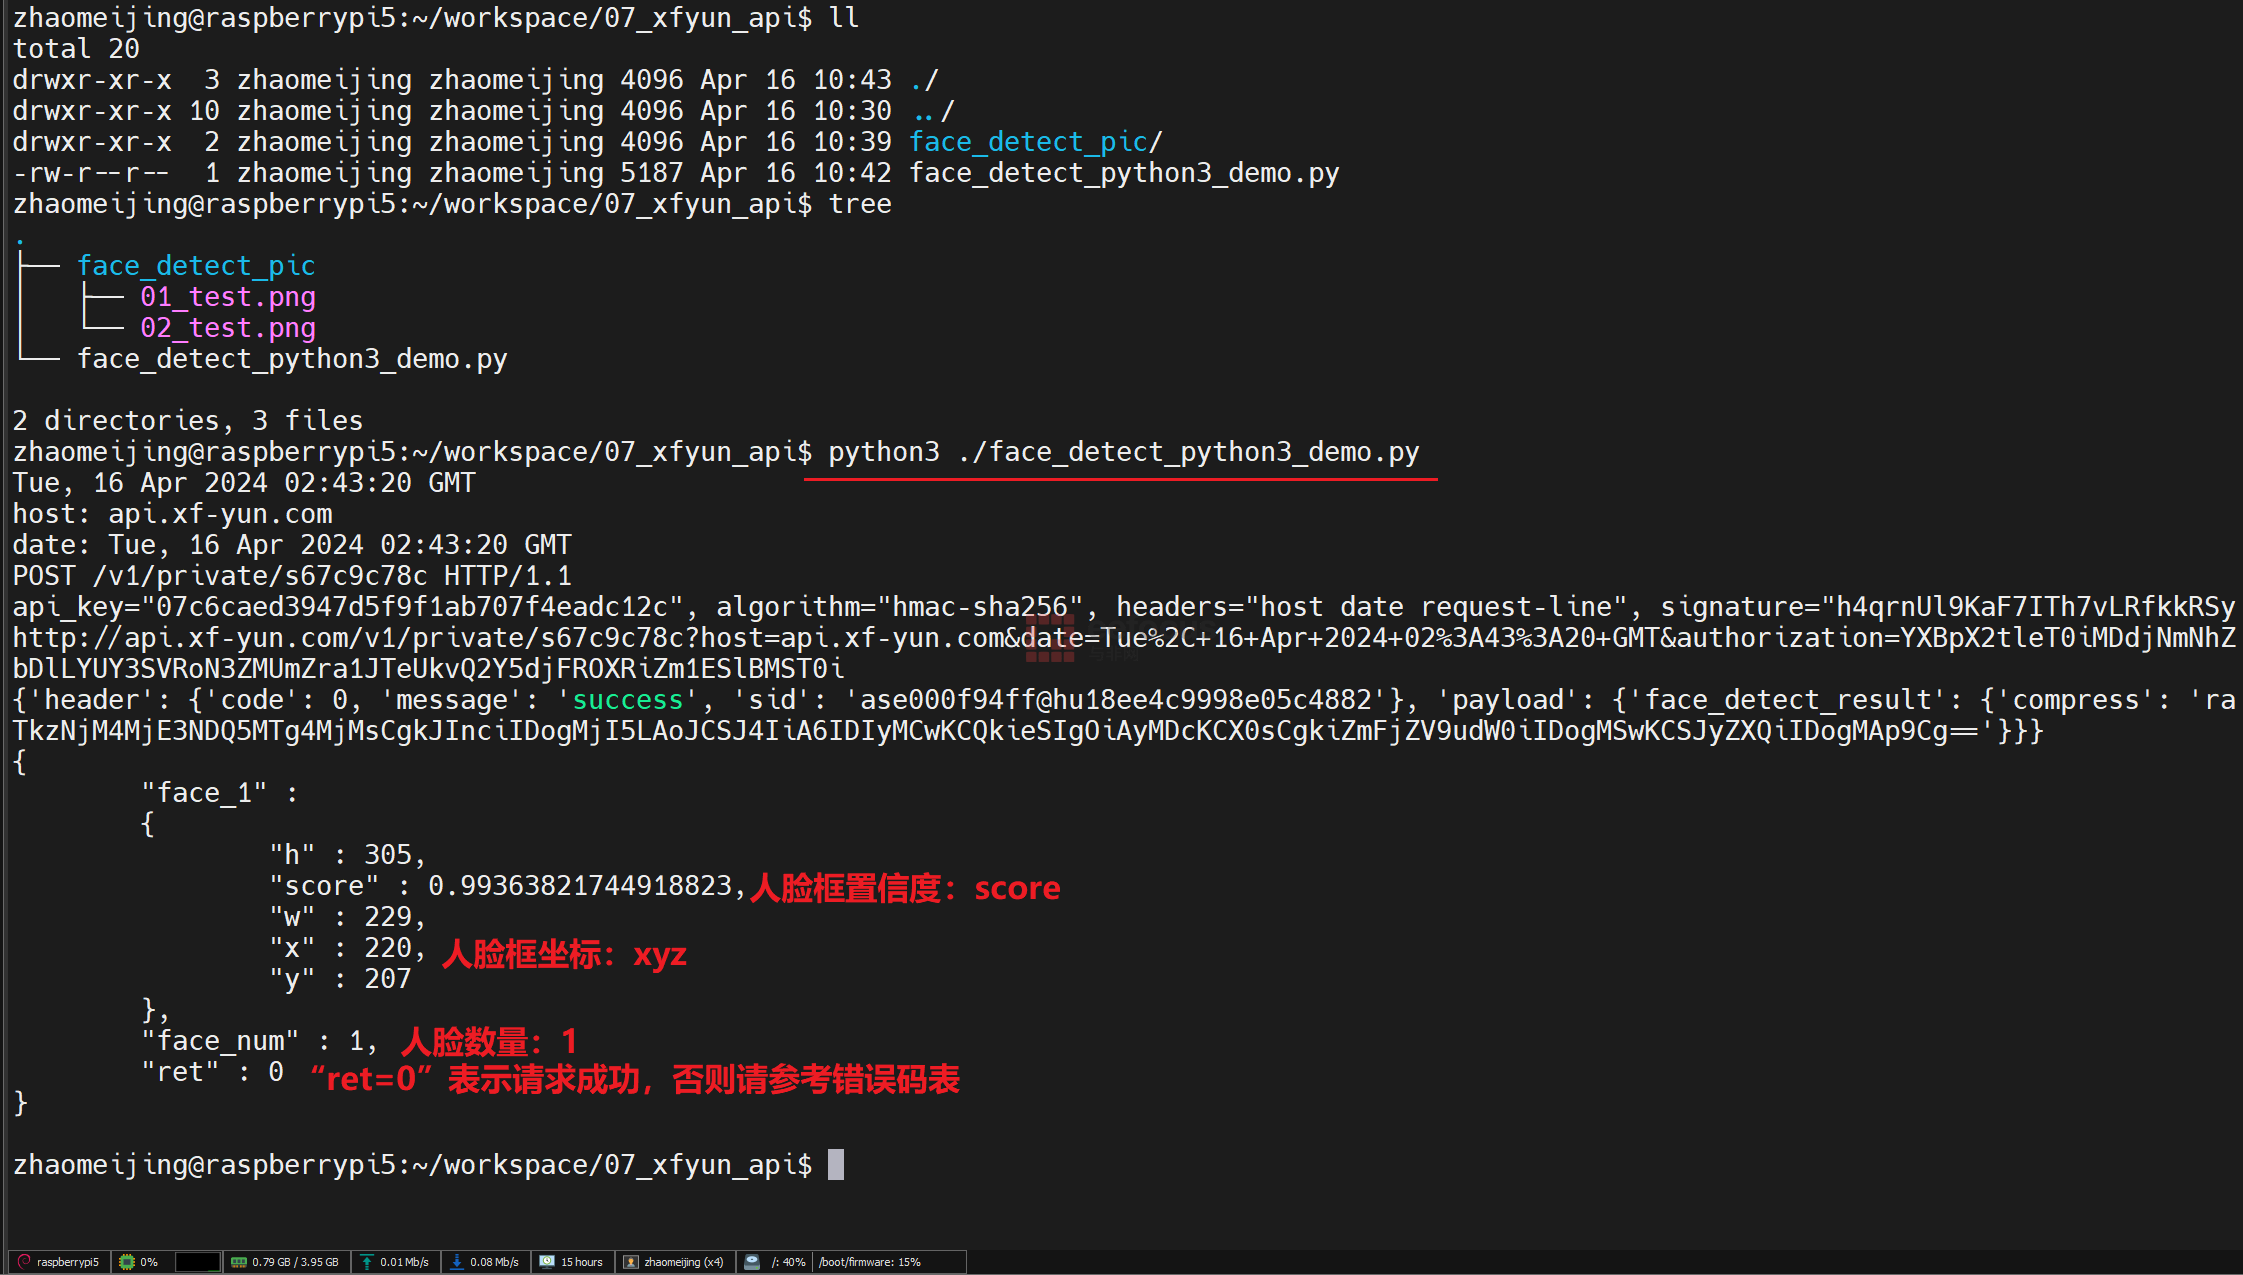This screenshot has height=1275, width=2243.
Task: Click the CPU usage chip icon
Action: tap(127, 1261)
